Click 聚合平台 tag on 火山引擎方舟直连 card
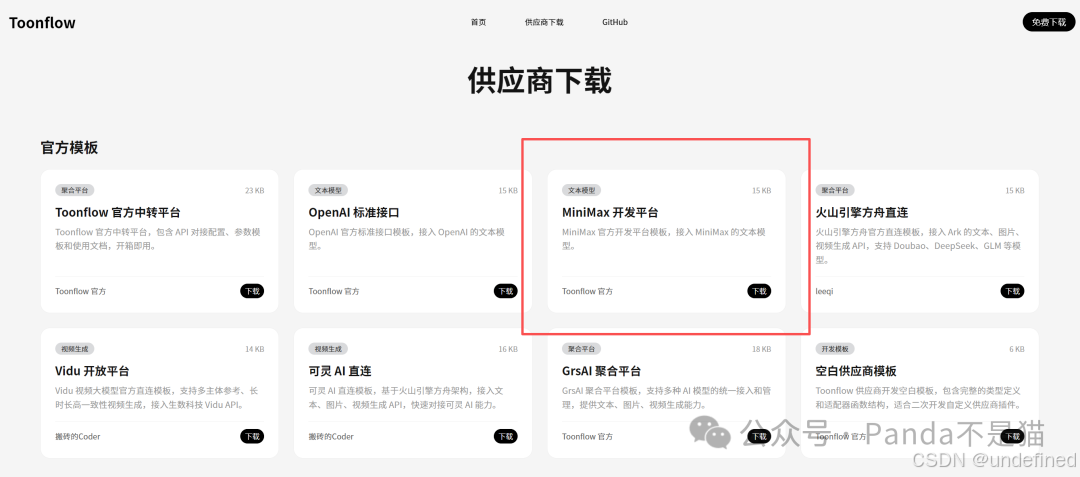Viewport: 1080px width, 477px height. click(835, 191)
